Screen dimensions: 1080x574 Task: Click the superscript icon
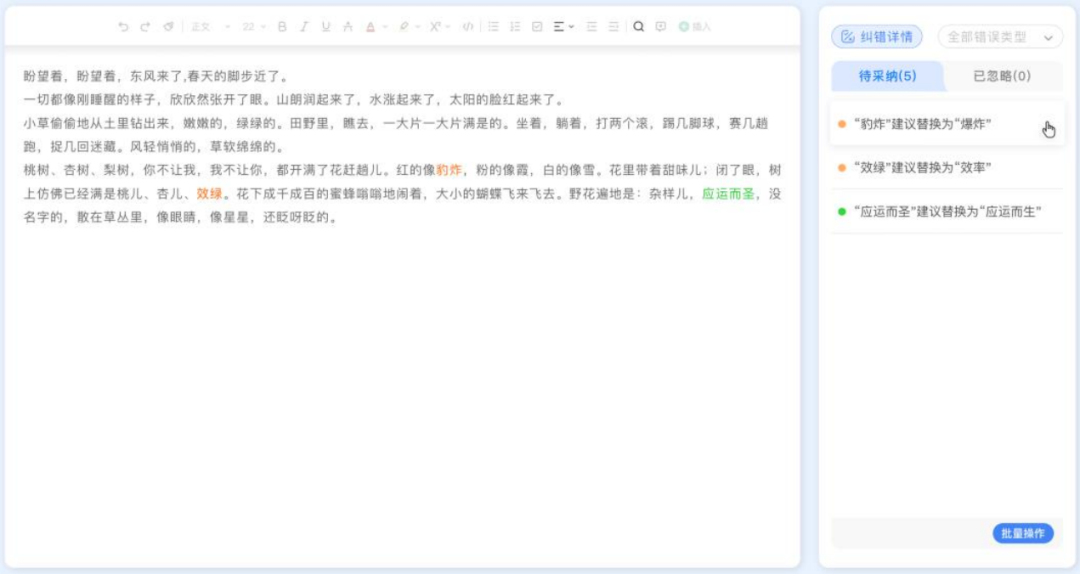pyautogui.click(x=435, y=27)
